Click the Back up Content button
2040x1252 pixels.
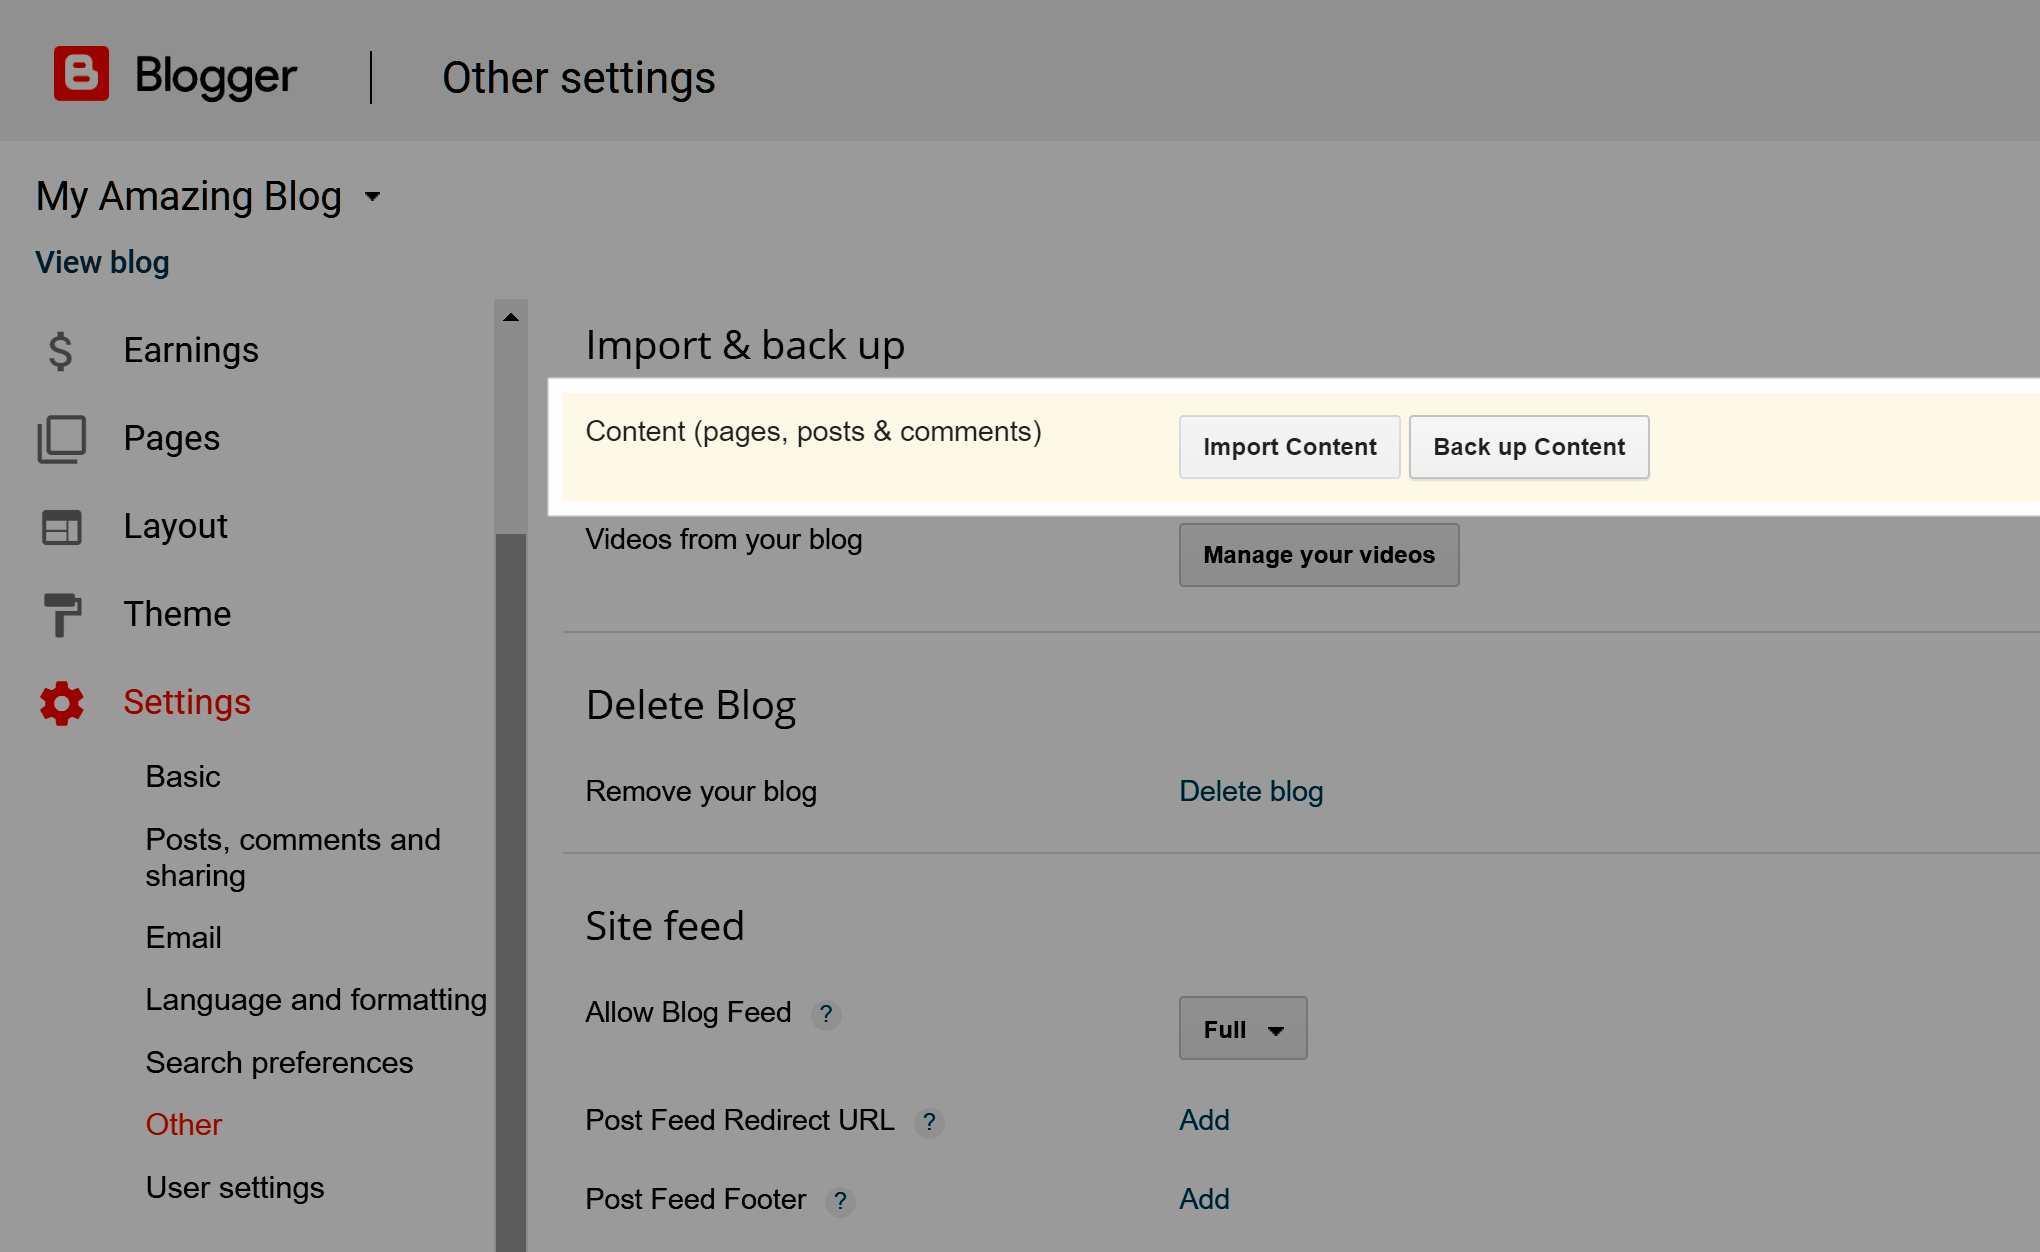coord(1530,446)
